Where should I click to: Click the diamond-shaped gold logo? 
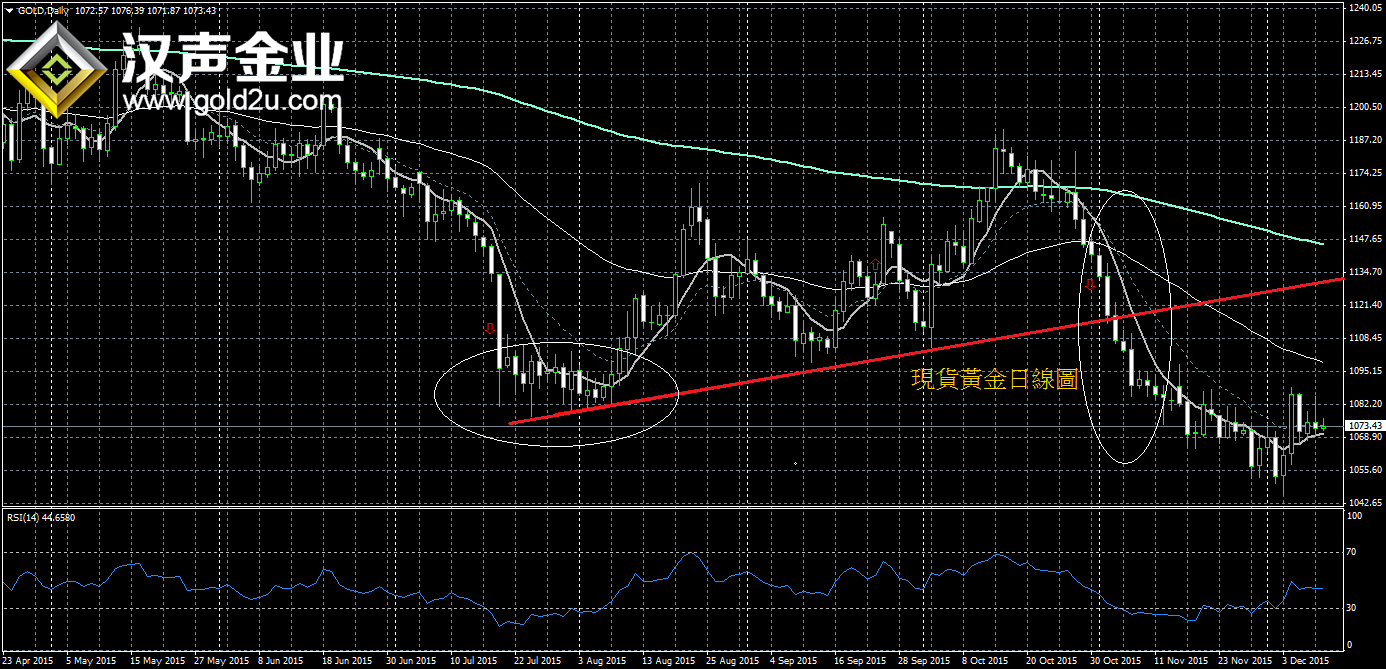click(56, 71)
